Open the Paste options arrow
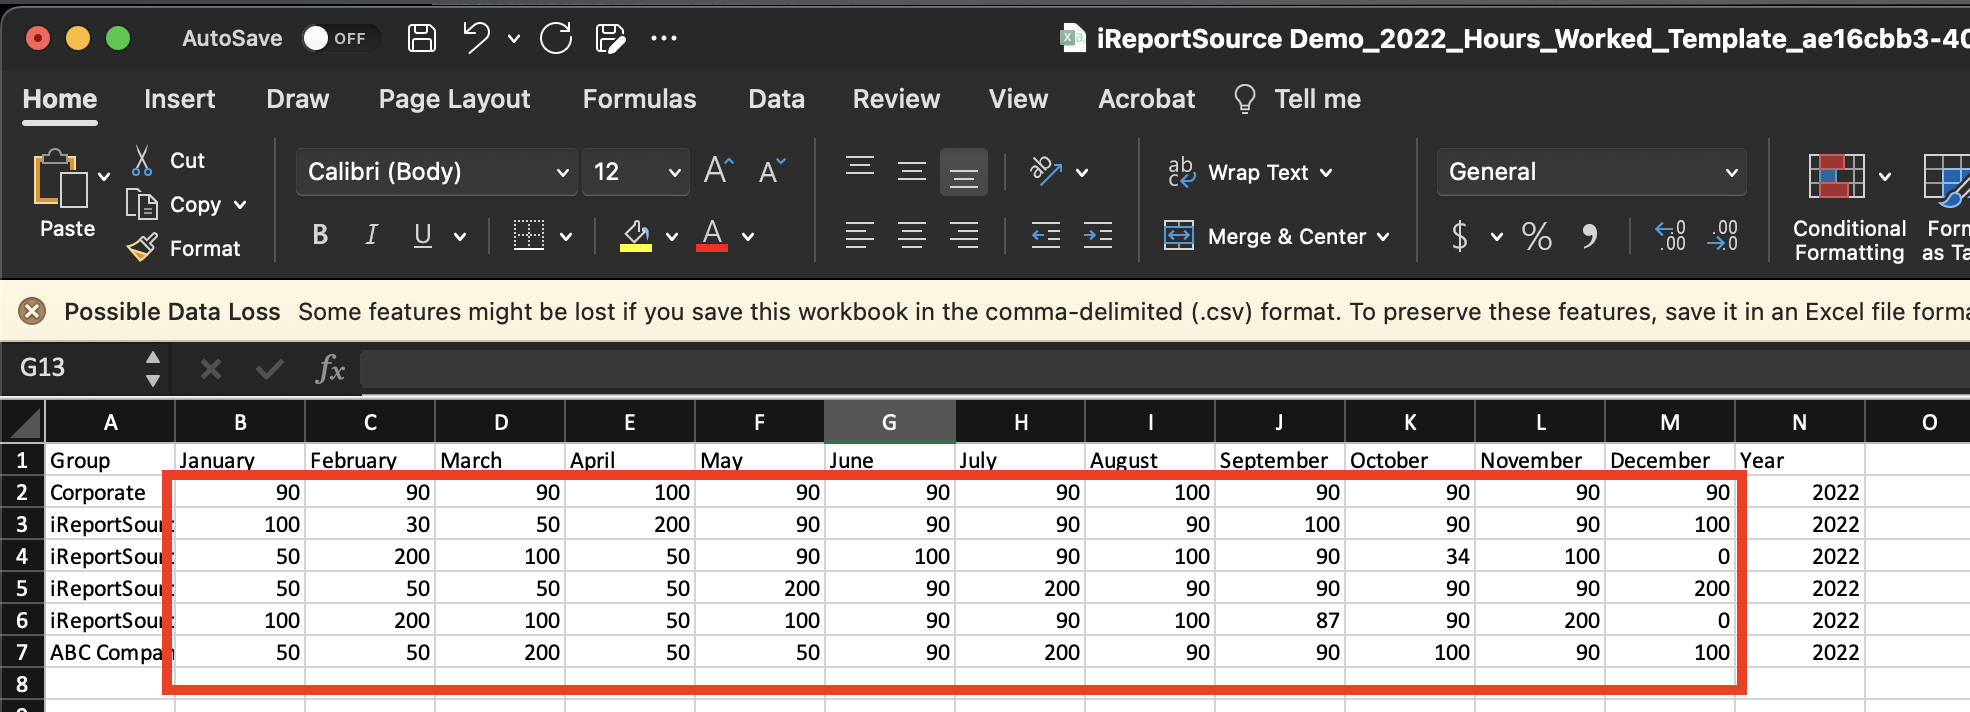Image resolution: width=1970 pixels, height=712 pixels. (x=104, y=177)
